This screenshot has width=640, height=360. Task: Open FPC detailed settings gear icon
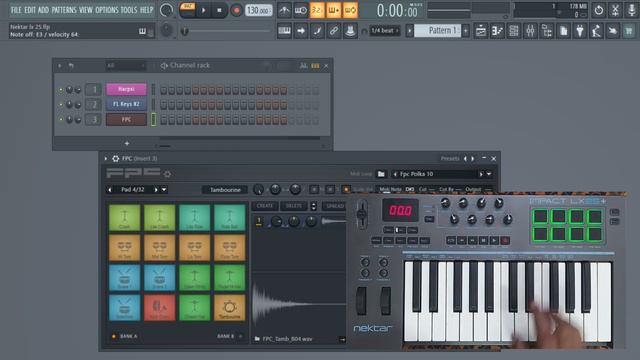click(116, 158)
